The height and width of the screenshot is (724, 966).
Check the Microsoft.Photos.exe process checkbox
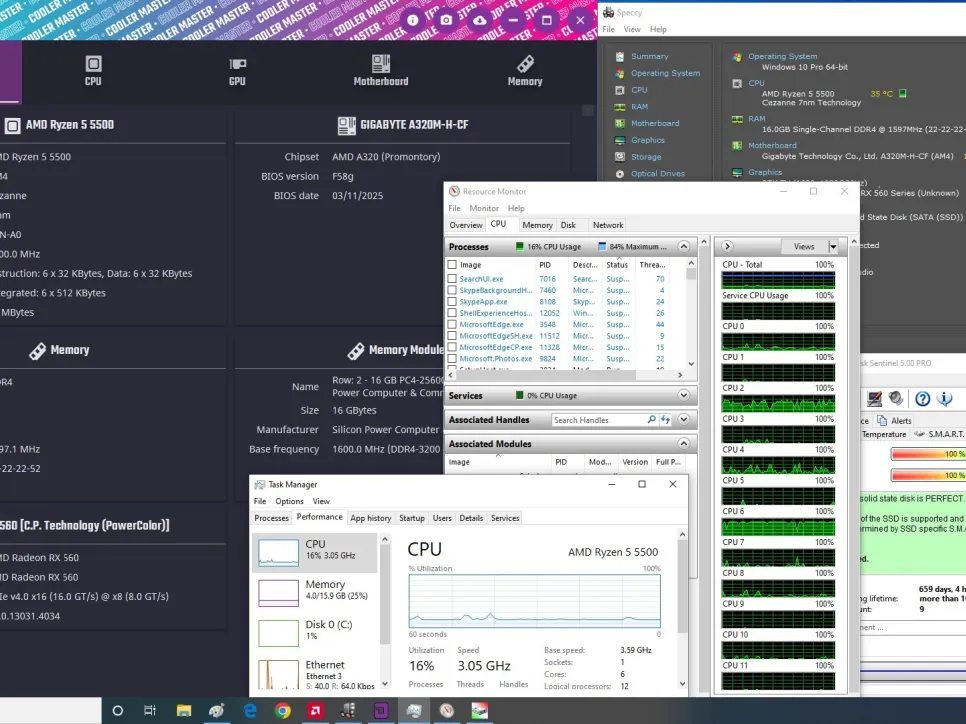point(452,359)
